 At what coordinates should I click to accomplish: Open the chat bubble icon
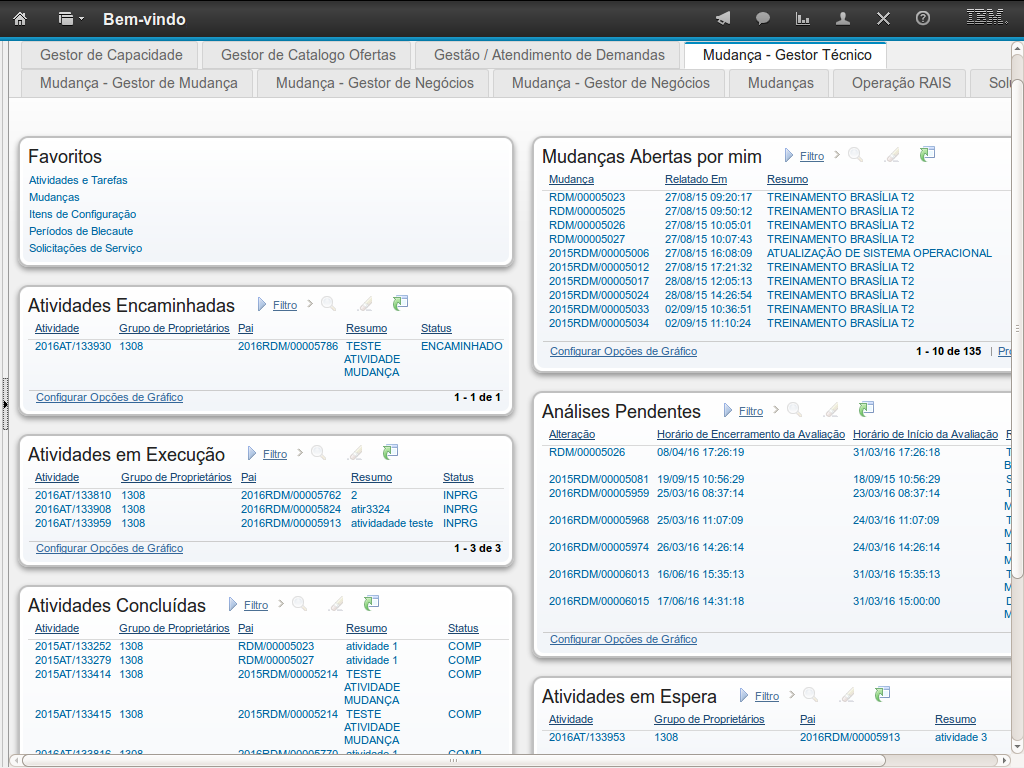pyautogui.click(x=763, y=19)
